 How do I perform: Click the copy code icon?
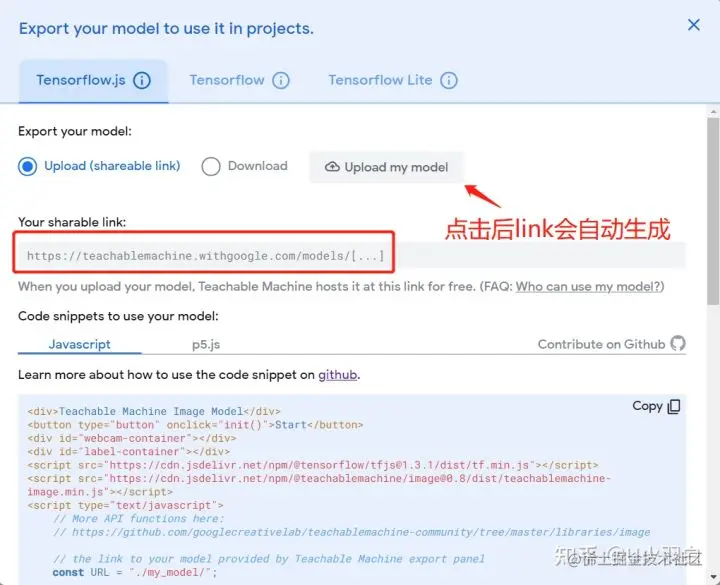(x=674, y=406)
